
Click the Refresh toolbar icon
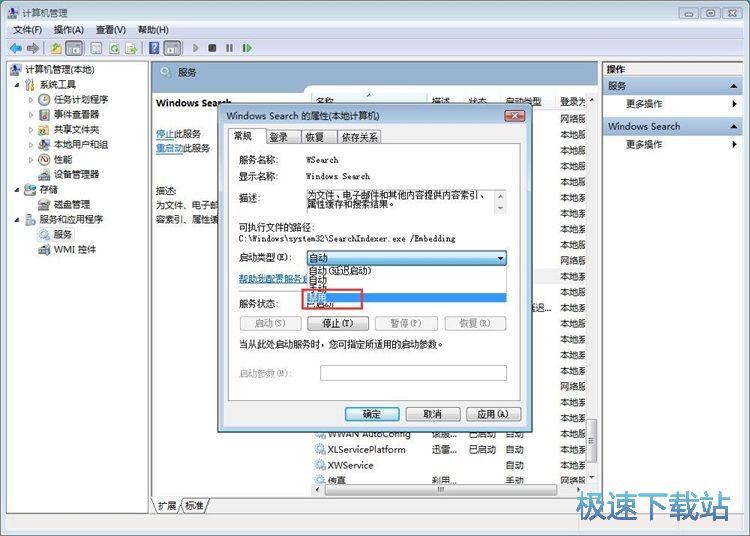(x=114, y=48)
